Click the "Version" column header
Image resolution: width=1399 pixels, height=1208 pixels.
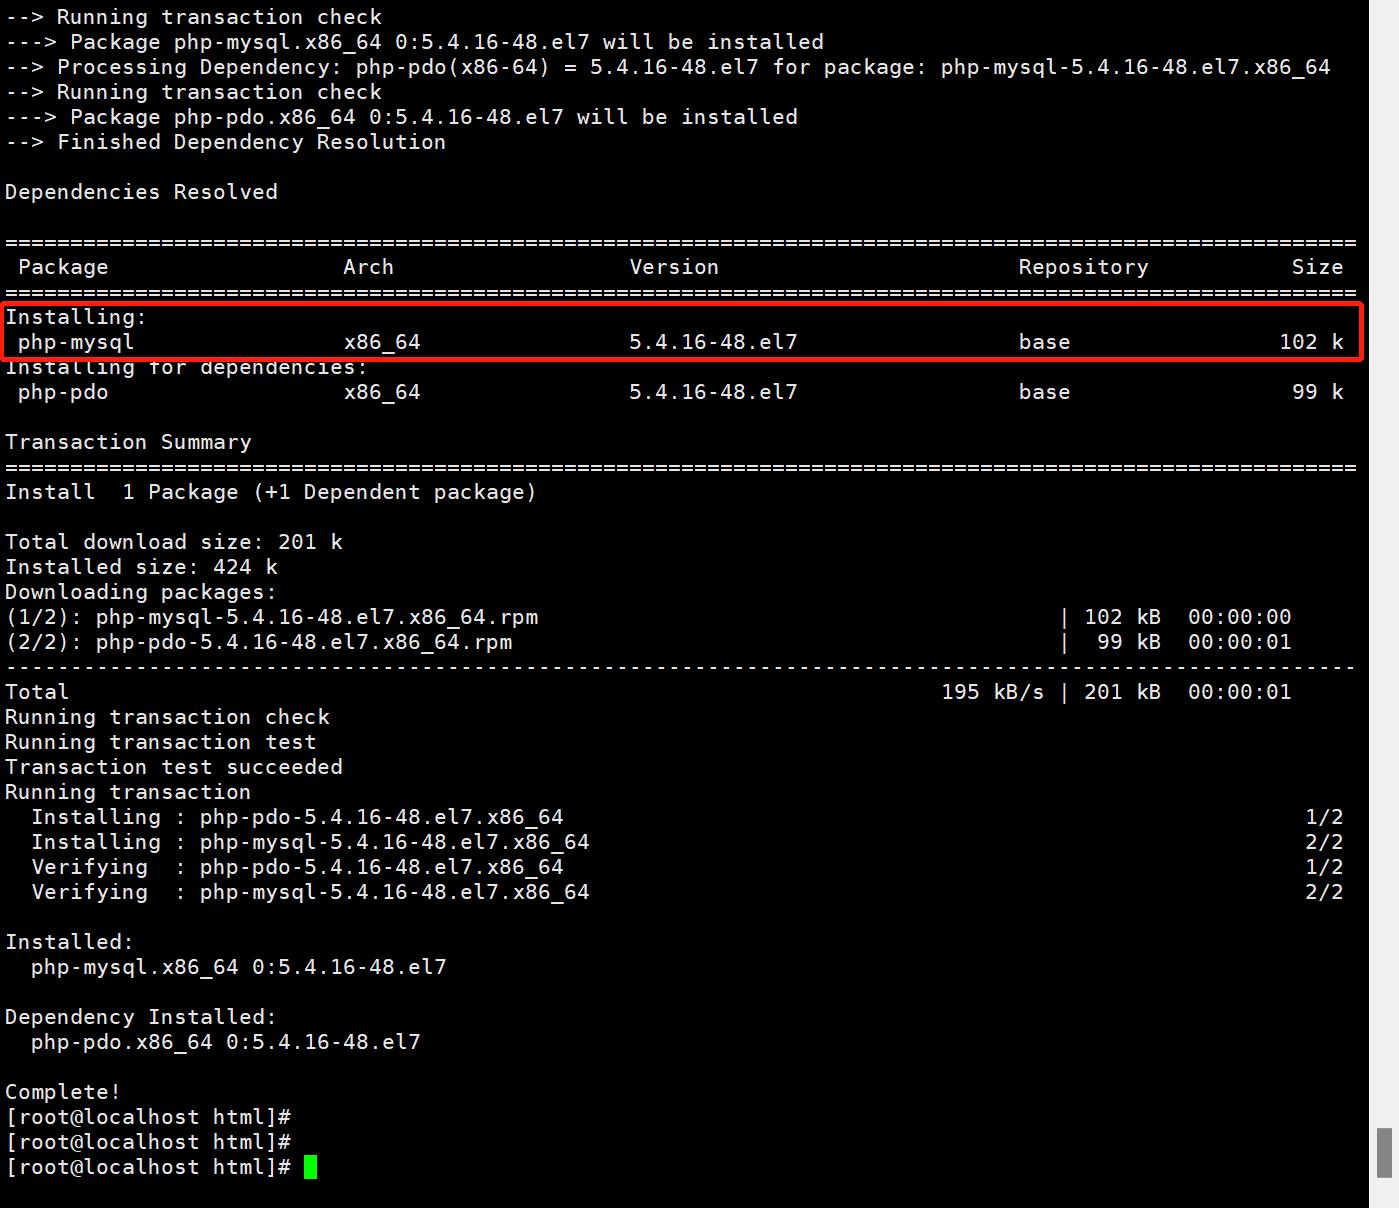[674, 267]
